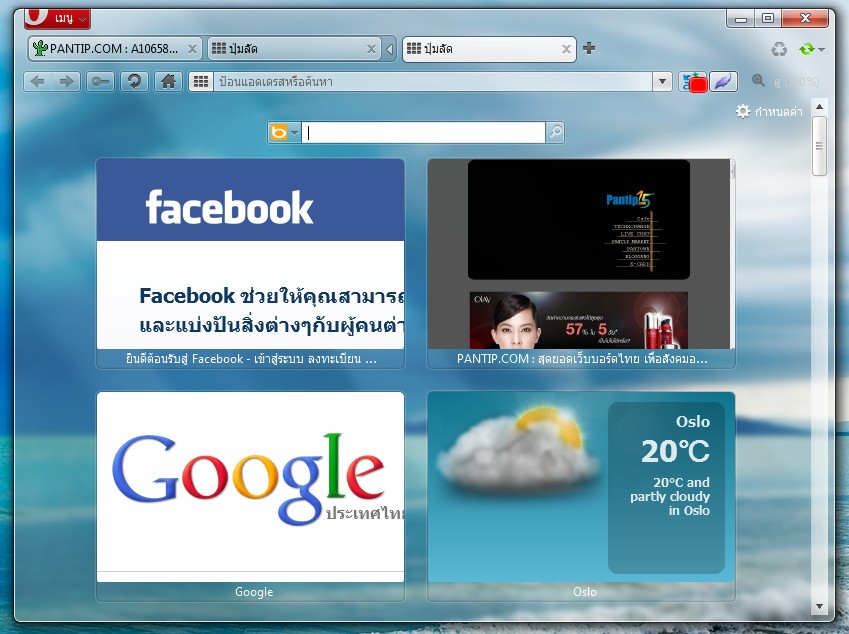Go to the home page
This screenshot has height=634, width=849.
[168, 82]
